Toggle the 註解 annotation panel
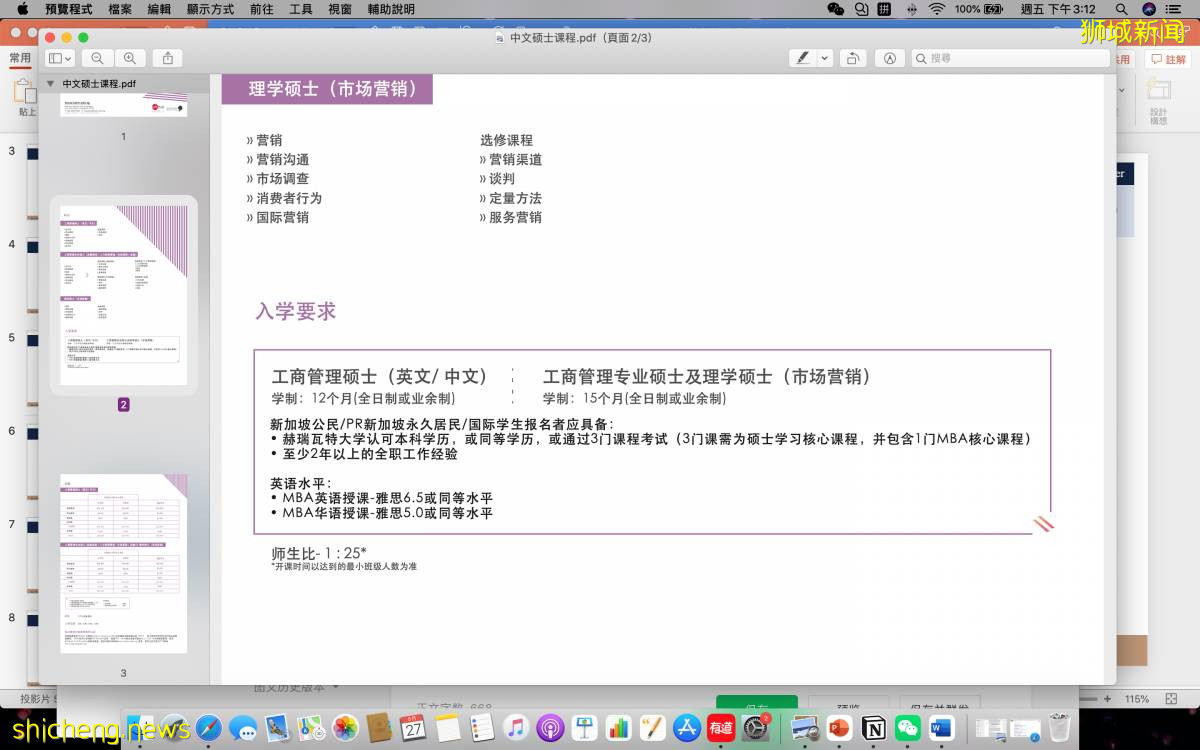Image resolution: width=1200 pixels, height=750 pixels. 1168,58
